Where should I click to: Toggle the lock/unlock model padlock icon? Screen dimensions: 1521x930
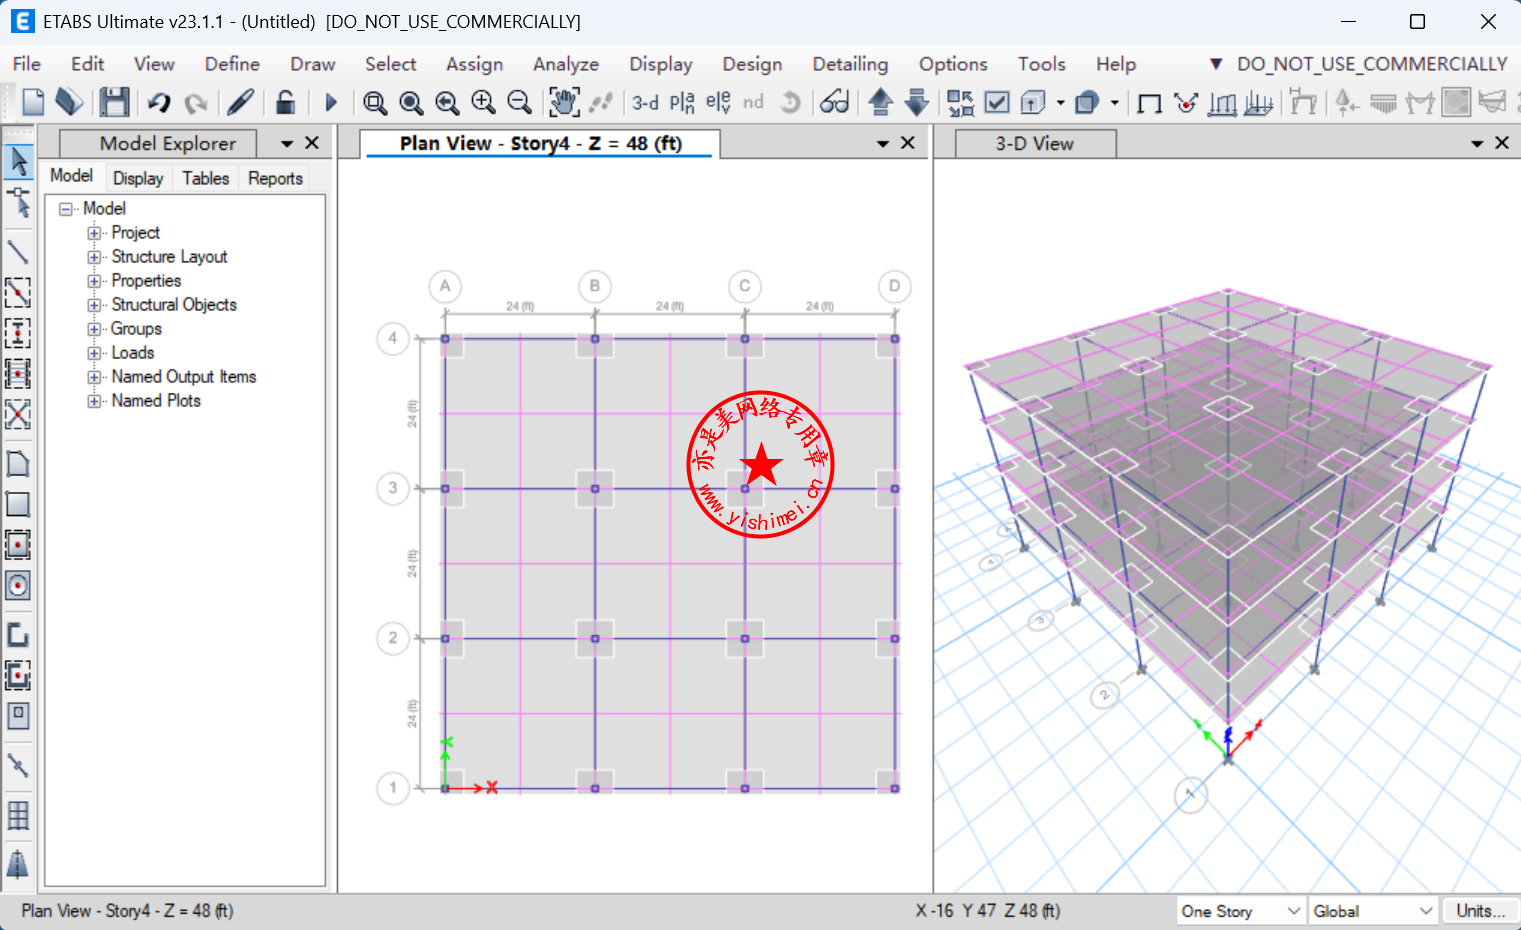[x=285, y=102]
